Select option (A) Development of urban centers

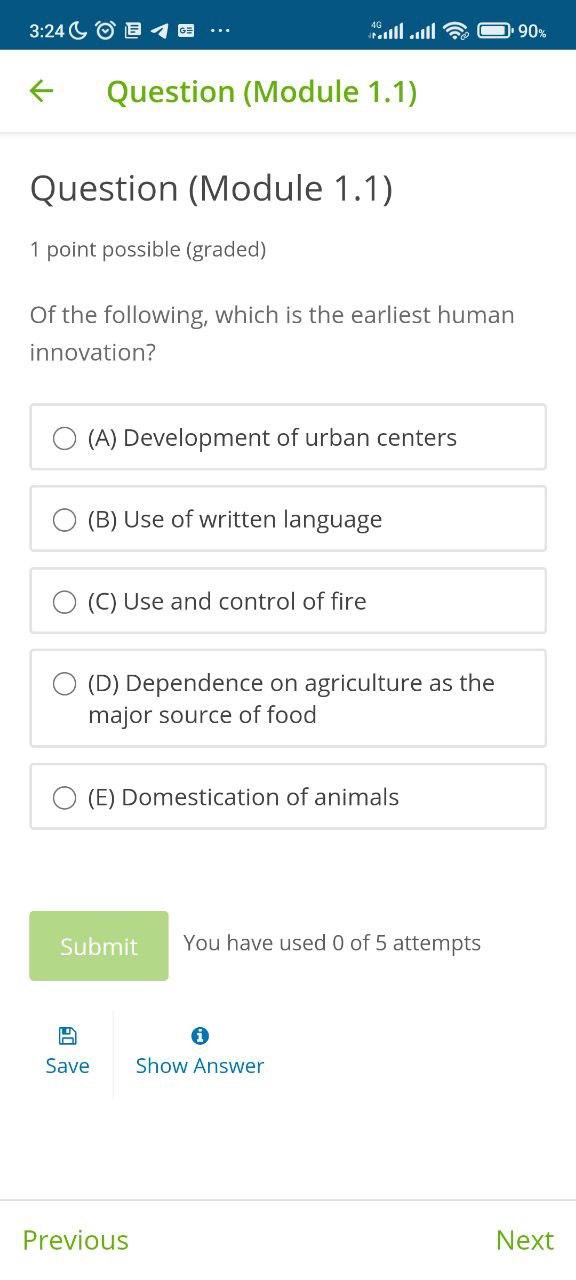pos(288,437)
